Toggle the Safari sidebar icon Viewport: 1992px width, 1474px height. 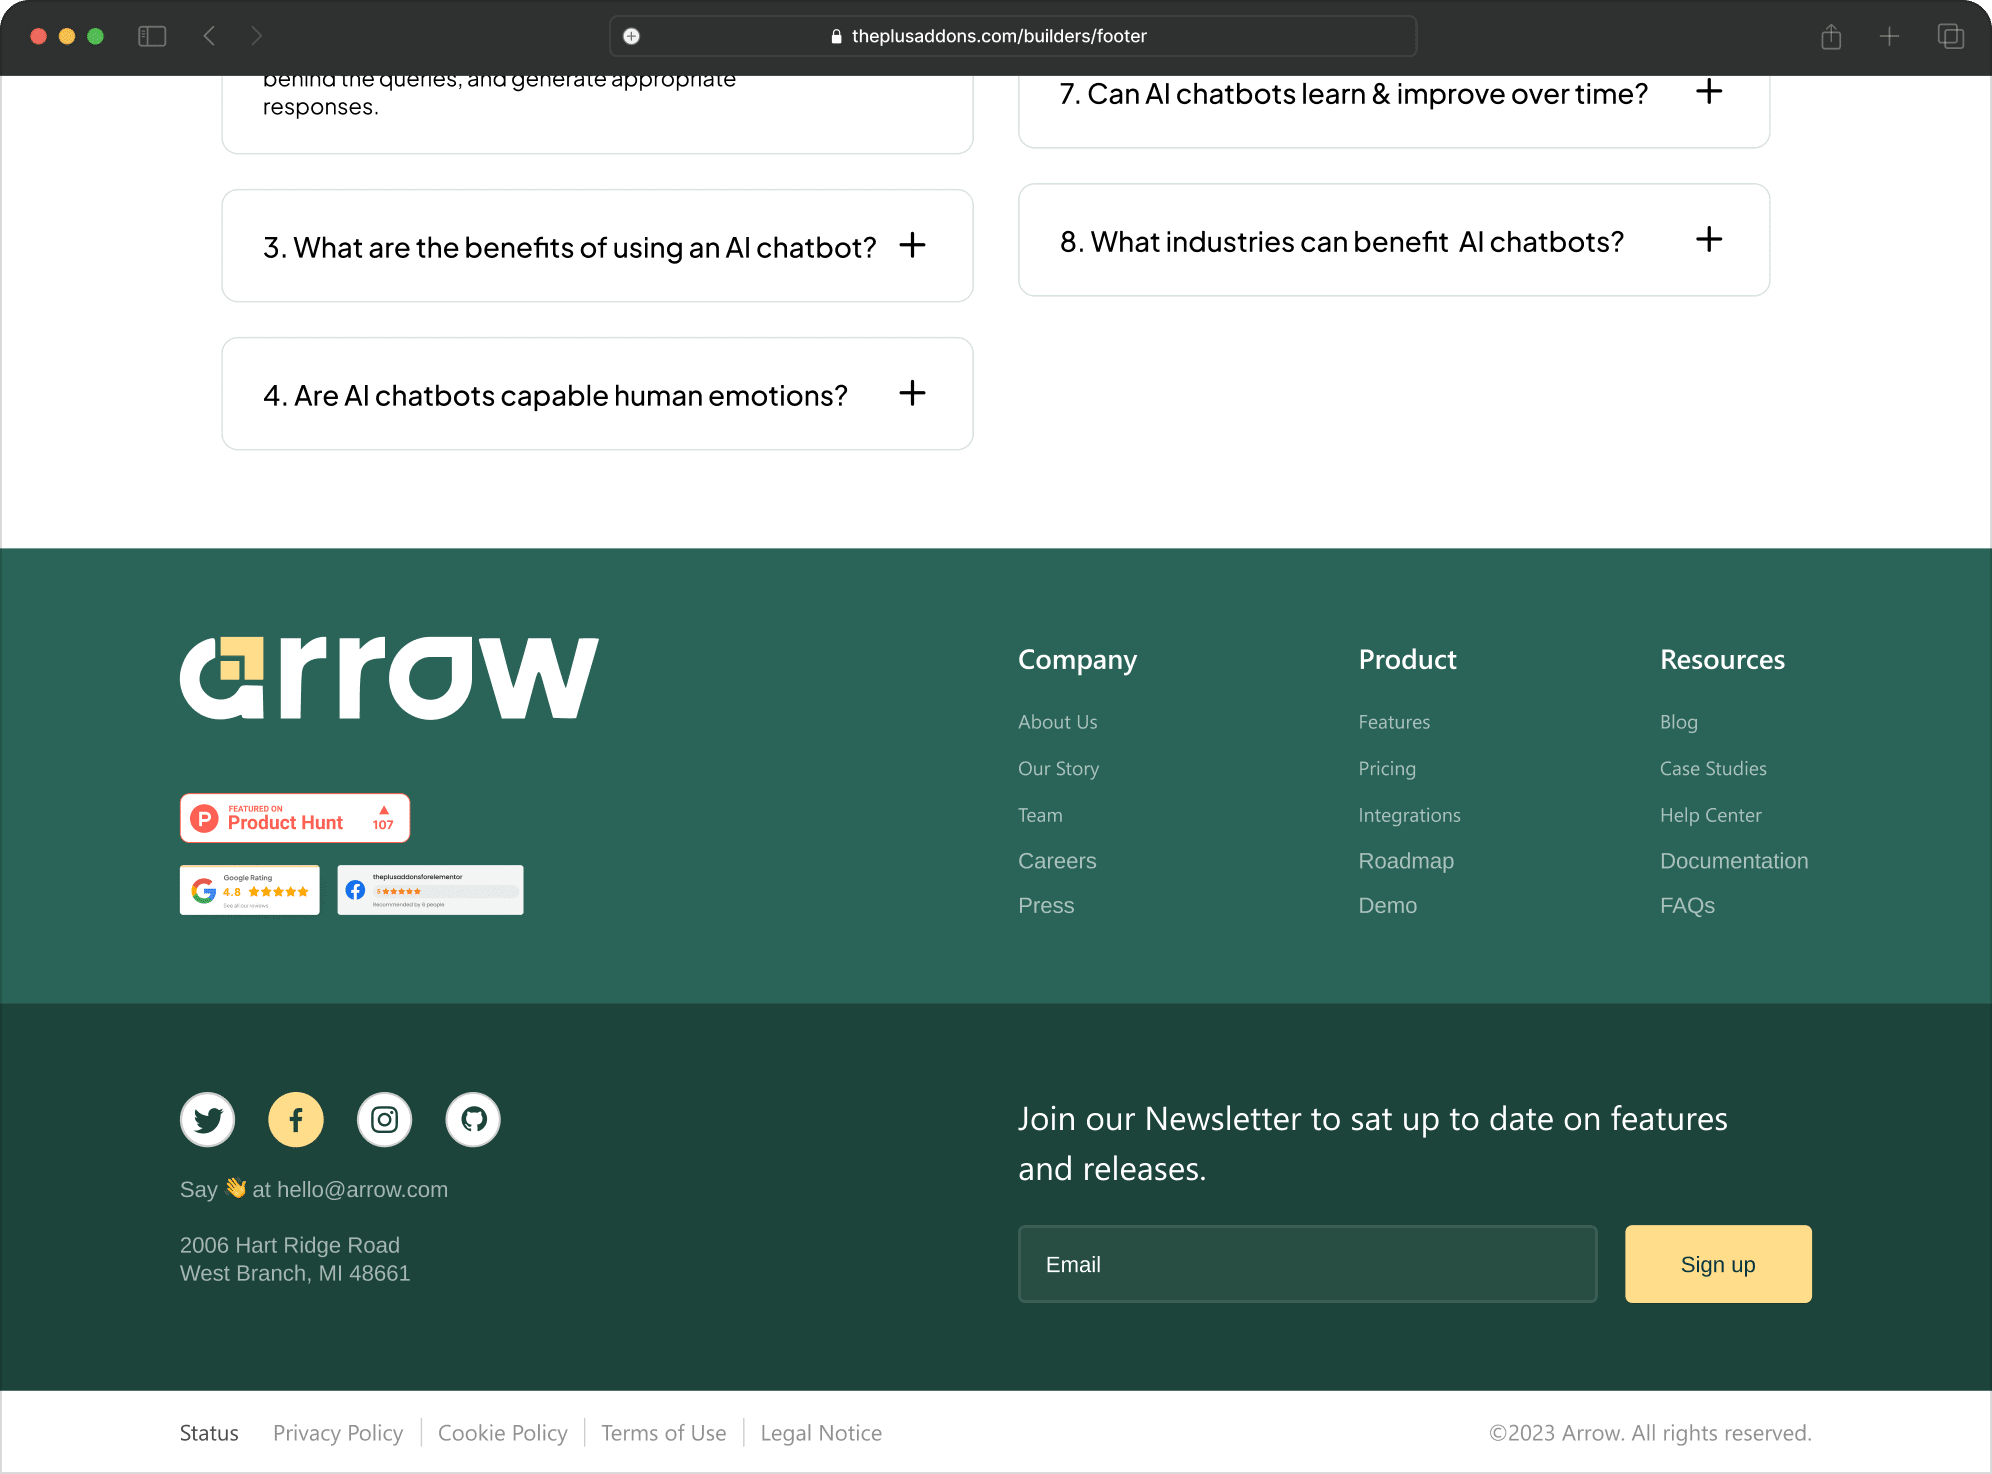(152, 36)
